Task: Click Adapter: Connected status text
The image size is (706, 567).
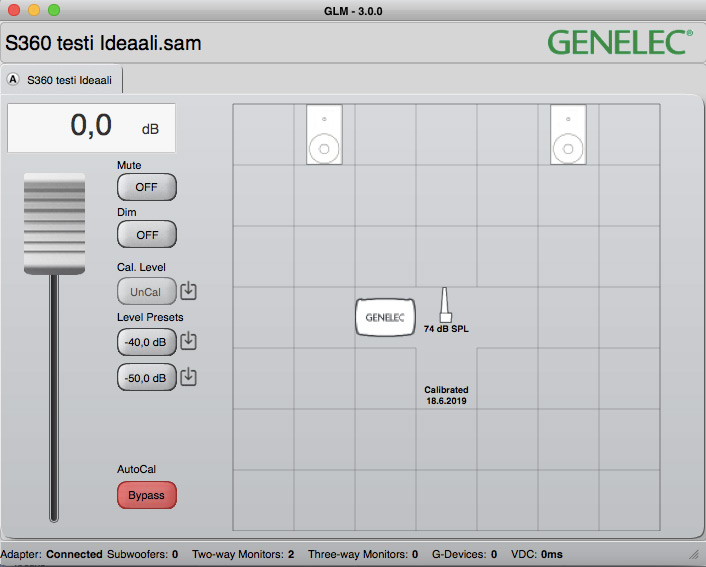Action: coord(51,554)
